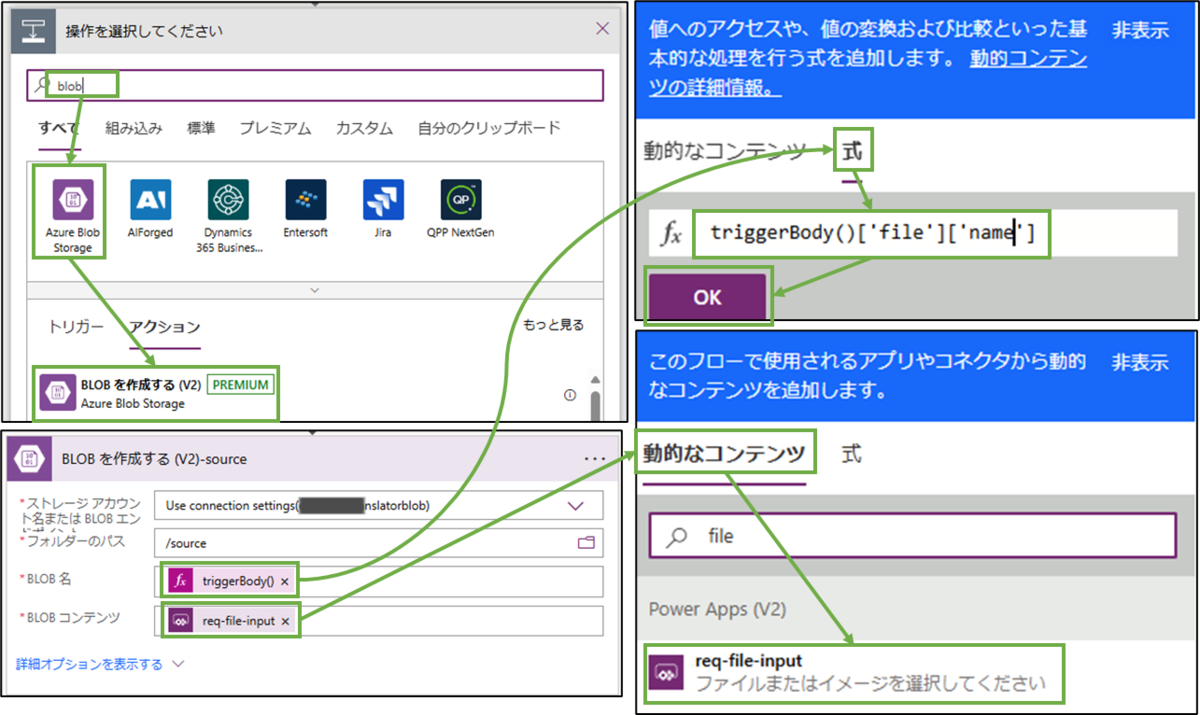Click the info icon on the BLOB を作成する (V2) row
Image resolution: width=1200 pixels, height=715 pixels.
pos(570,395)
